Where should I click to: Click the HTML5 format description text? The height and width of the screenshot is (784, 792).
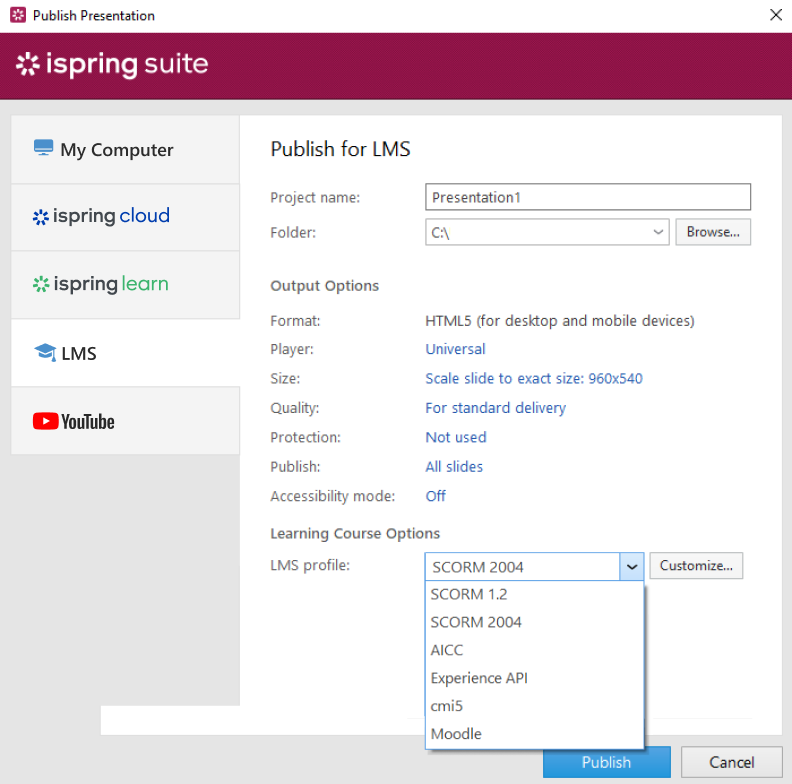560,321
